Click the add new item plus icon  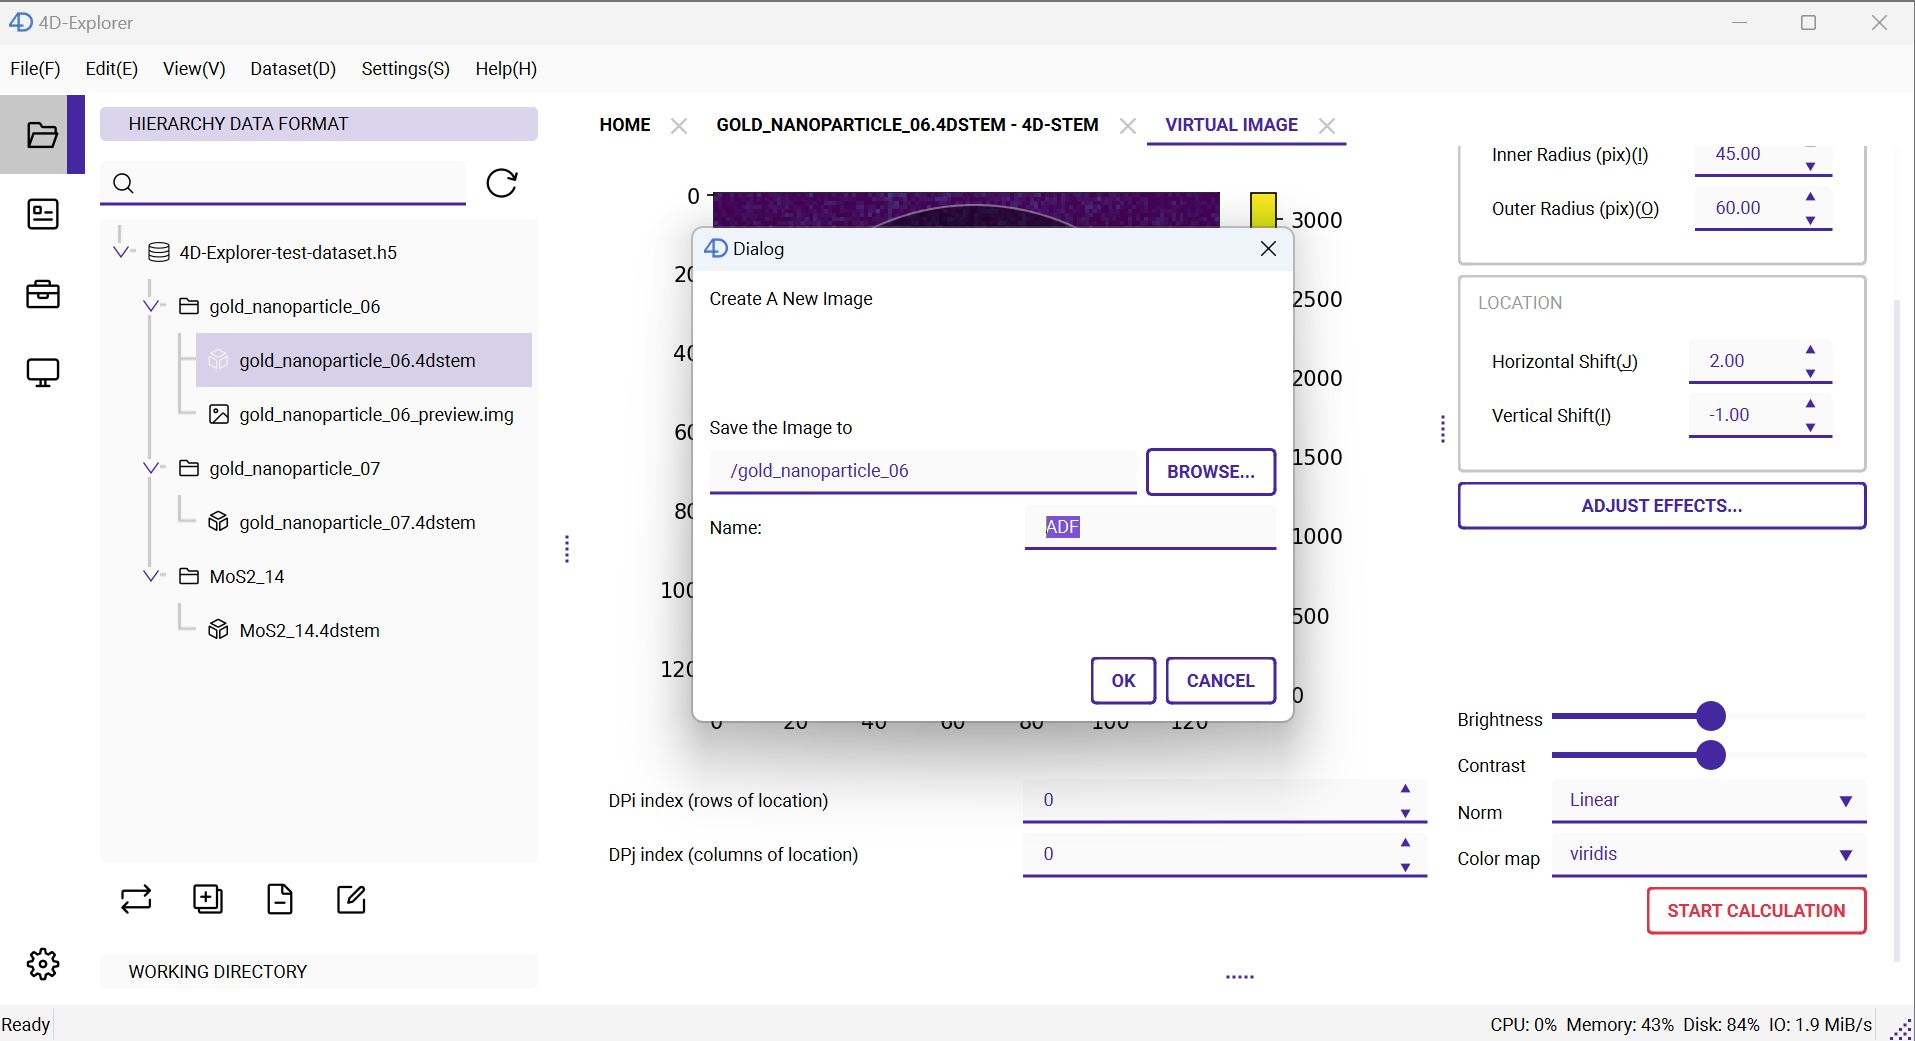pos(208,899)
